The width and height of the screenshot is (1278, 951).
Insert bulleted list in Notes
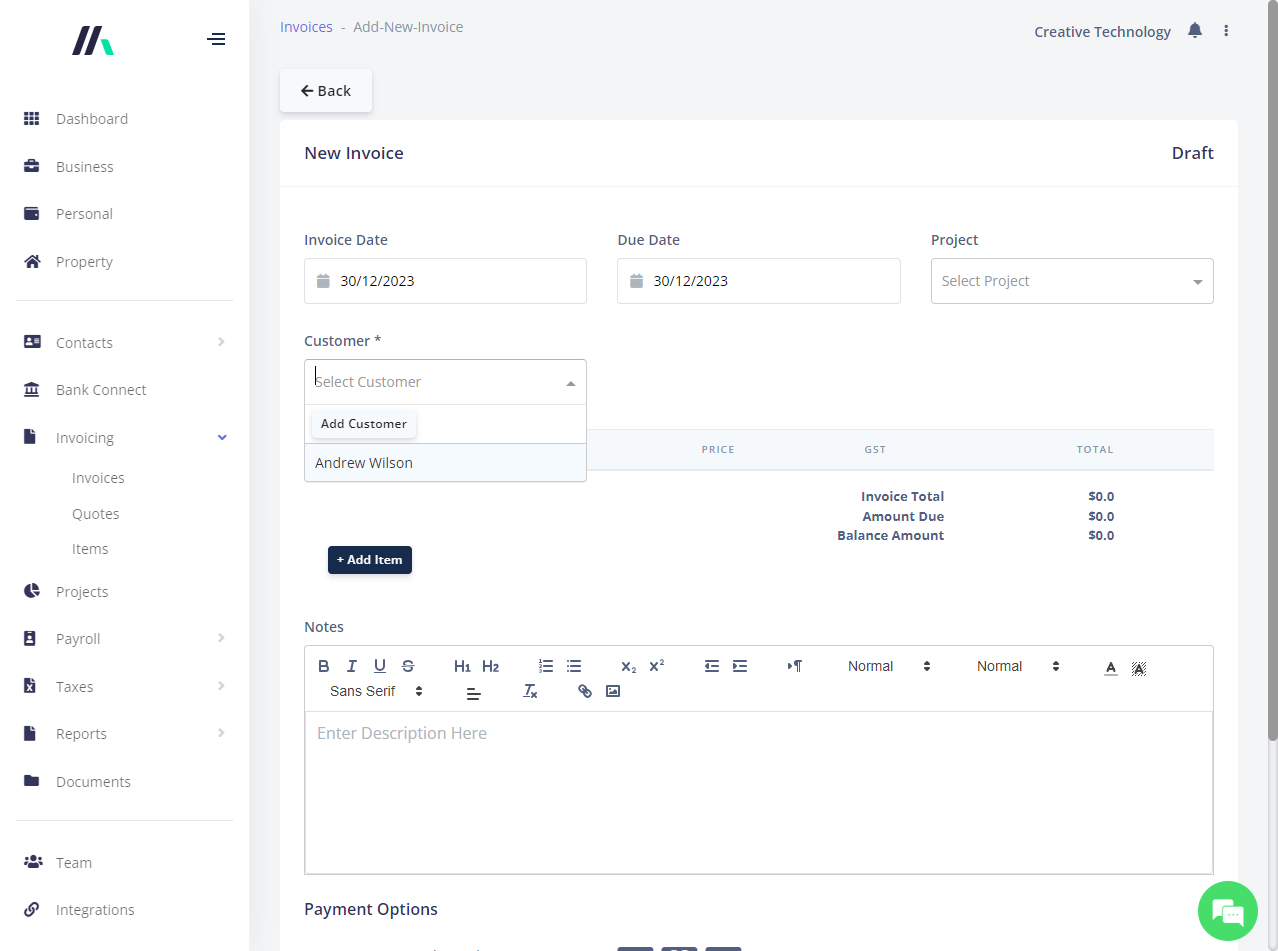click(x=574, y=666)
